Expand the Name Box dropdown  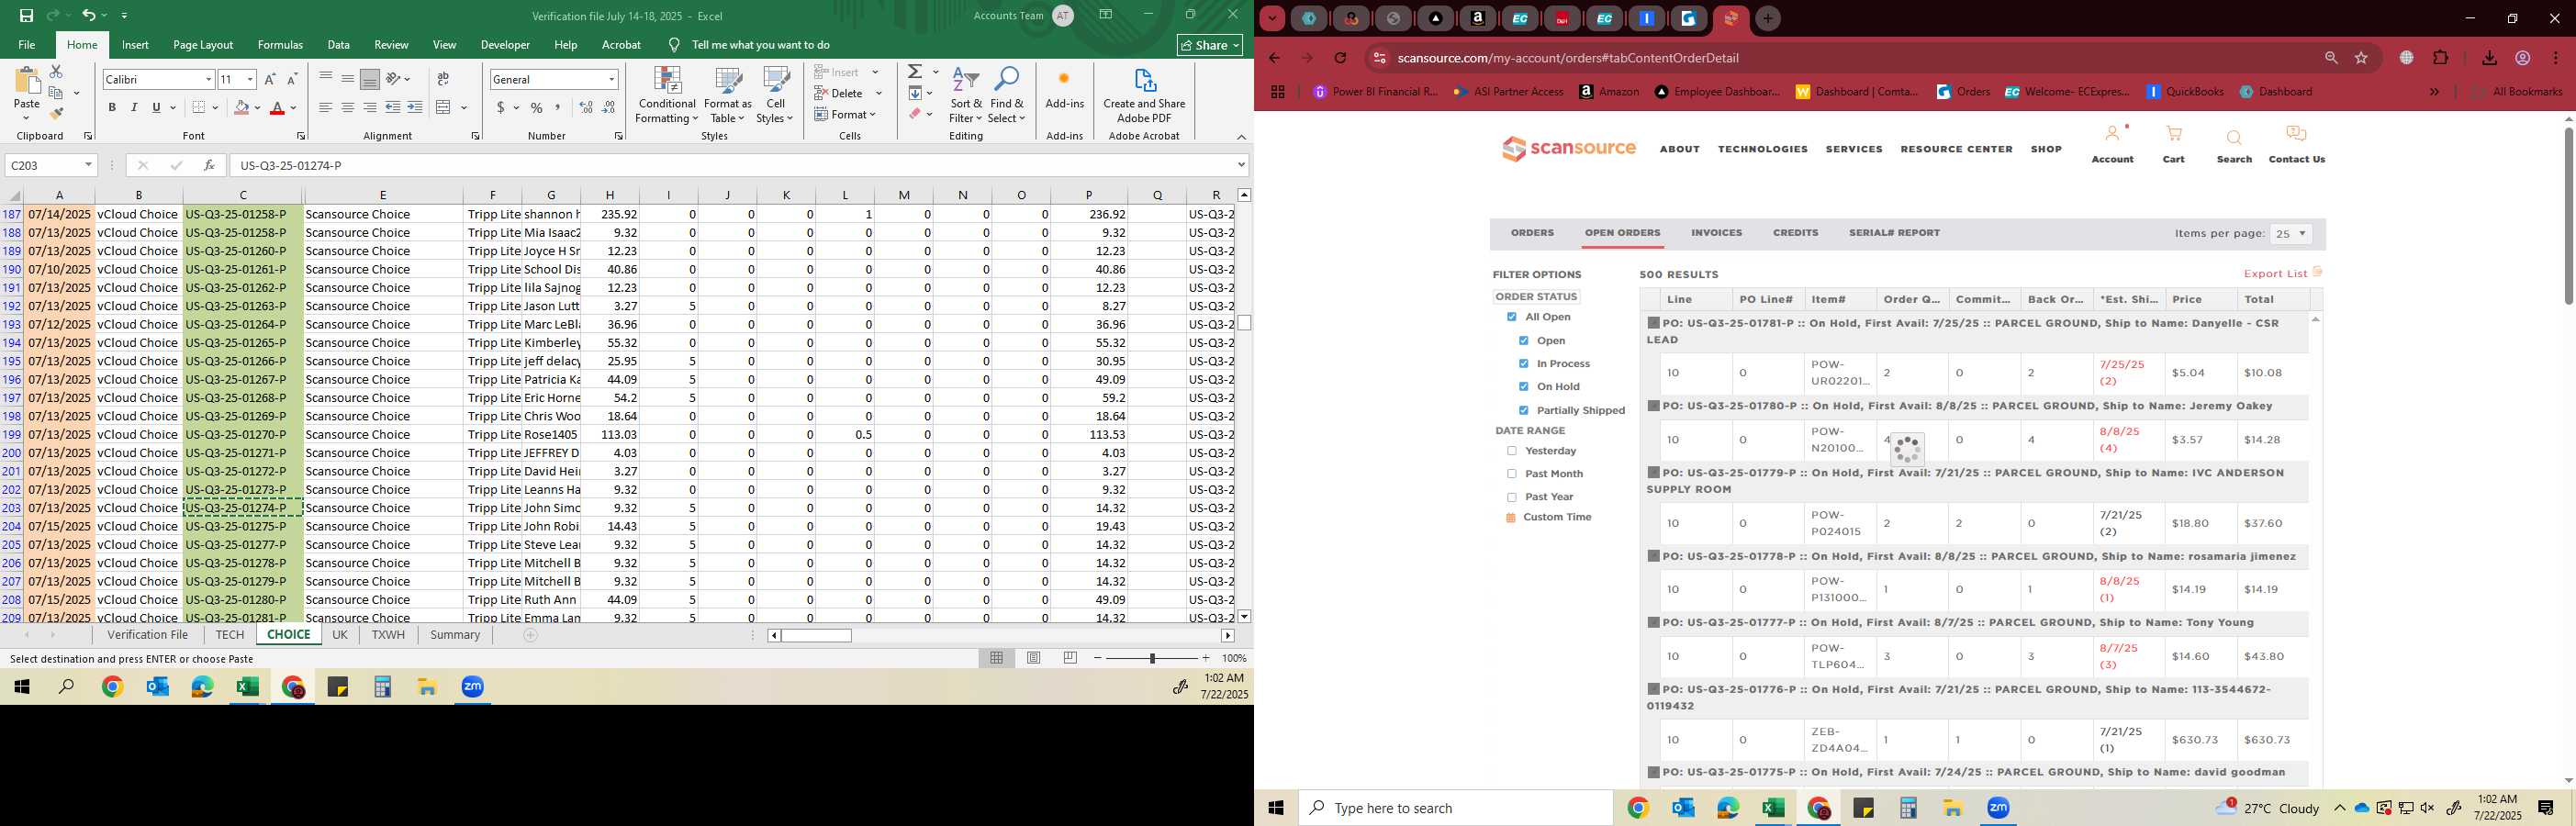coord(88,165)
